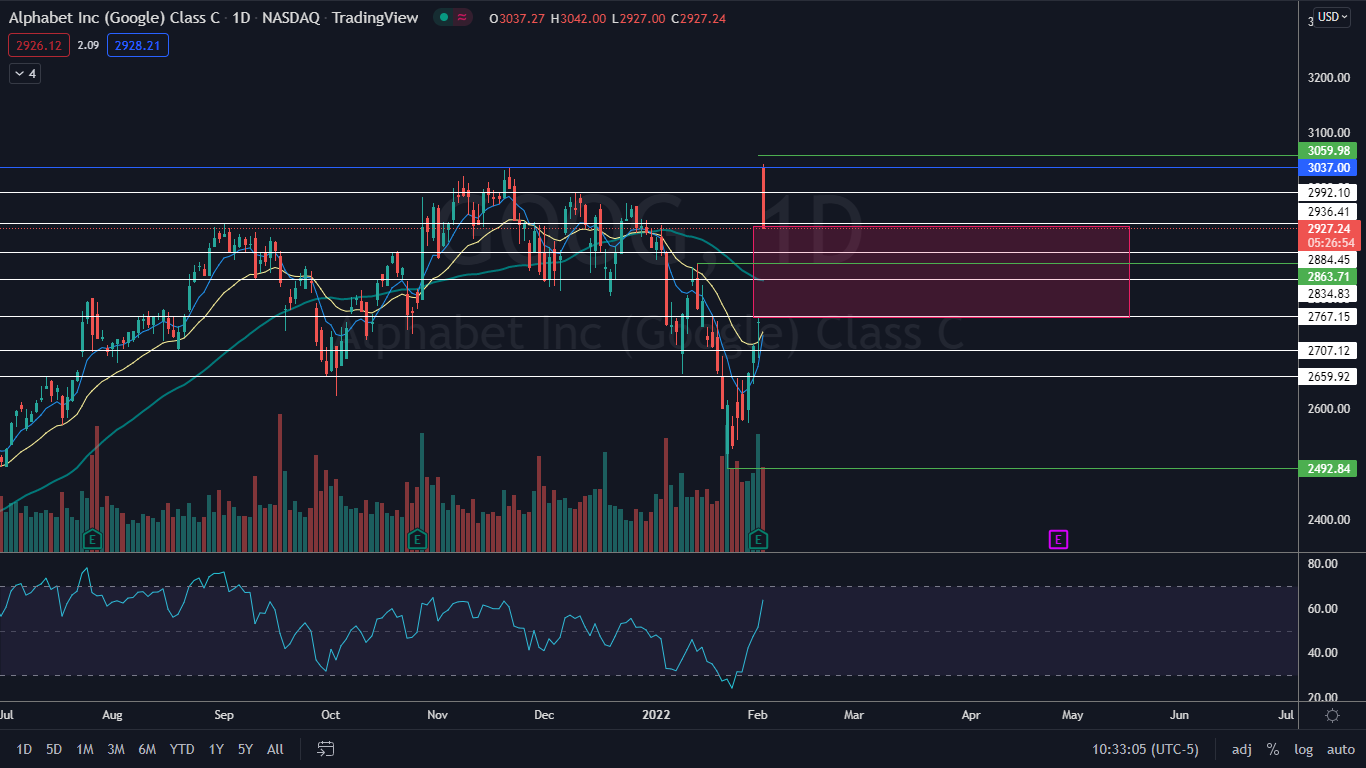
Task: Select the 1Y time range
Action: 216,749
